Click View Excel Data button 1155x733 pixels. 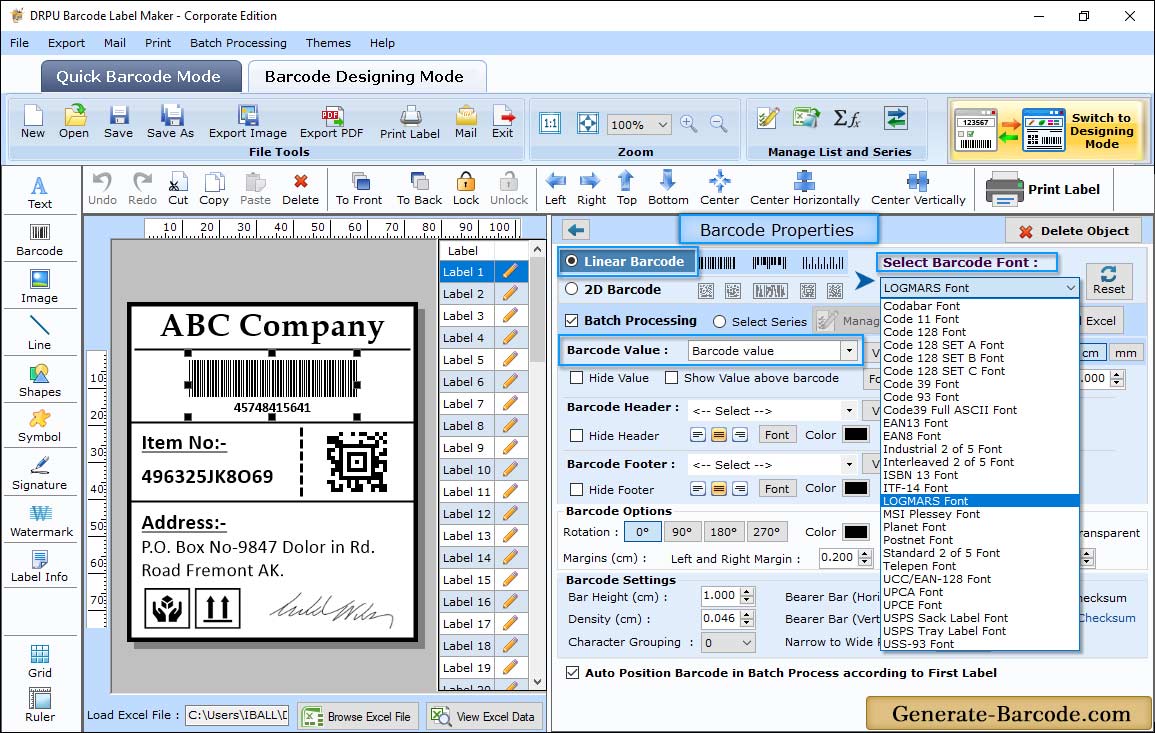click(x=485, y=717)
